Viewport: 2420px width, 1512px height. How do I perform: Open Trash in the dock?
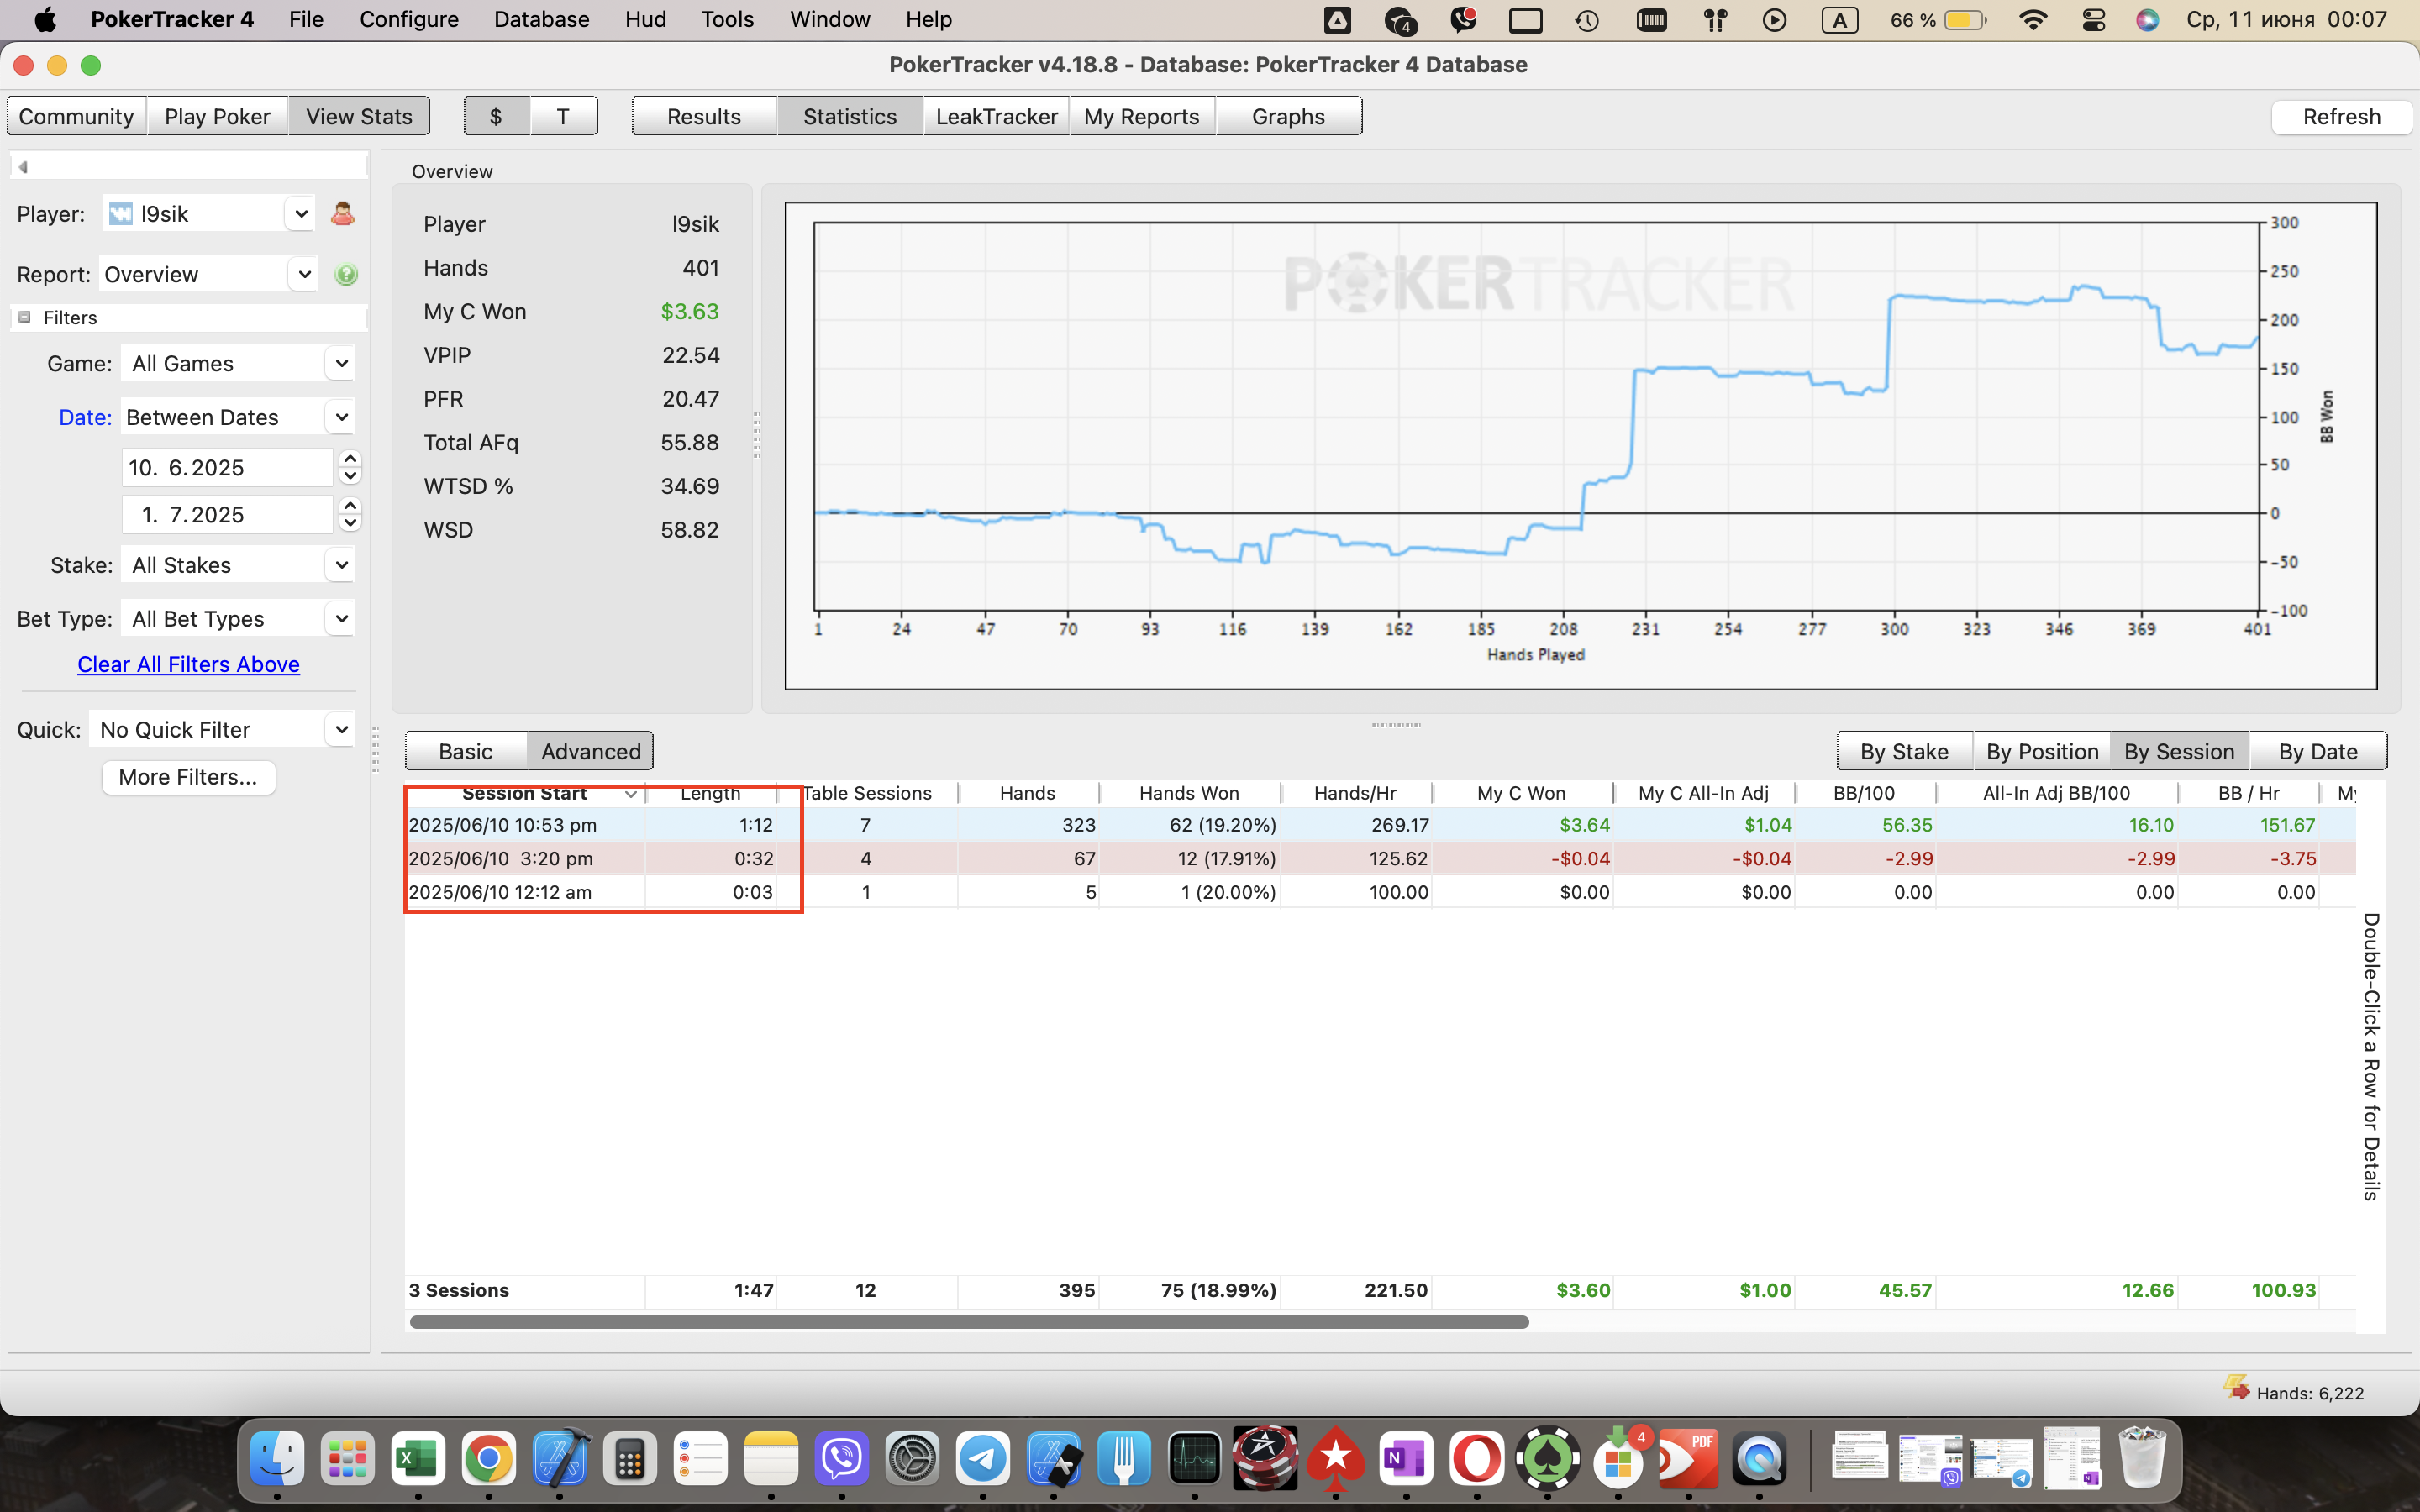point(2142,1459)
